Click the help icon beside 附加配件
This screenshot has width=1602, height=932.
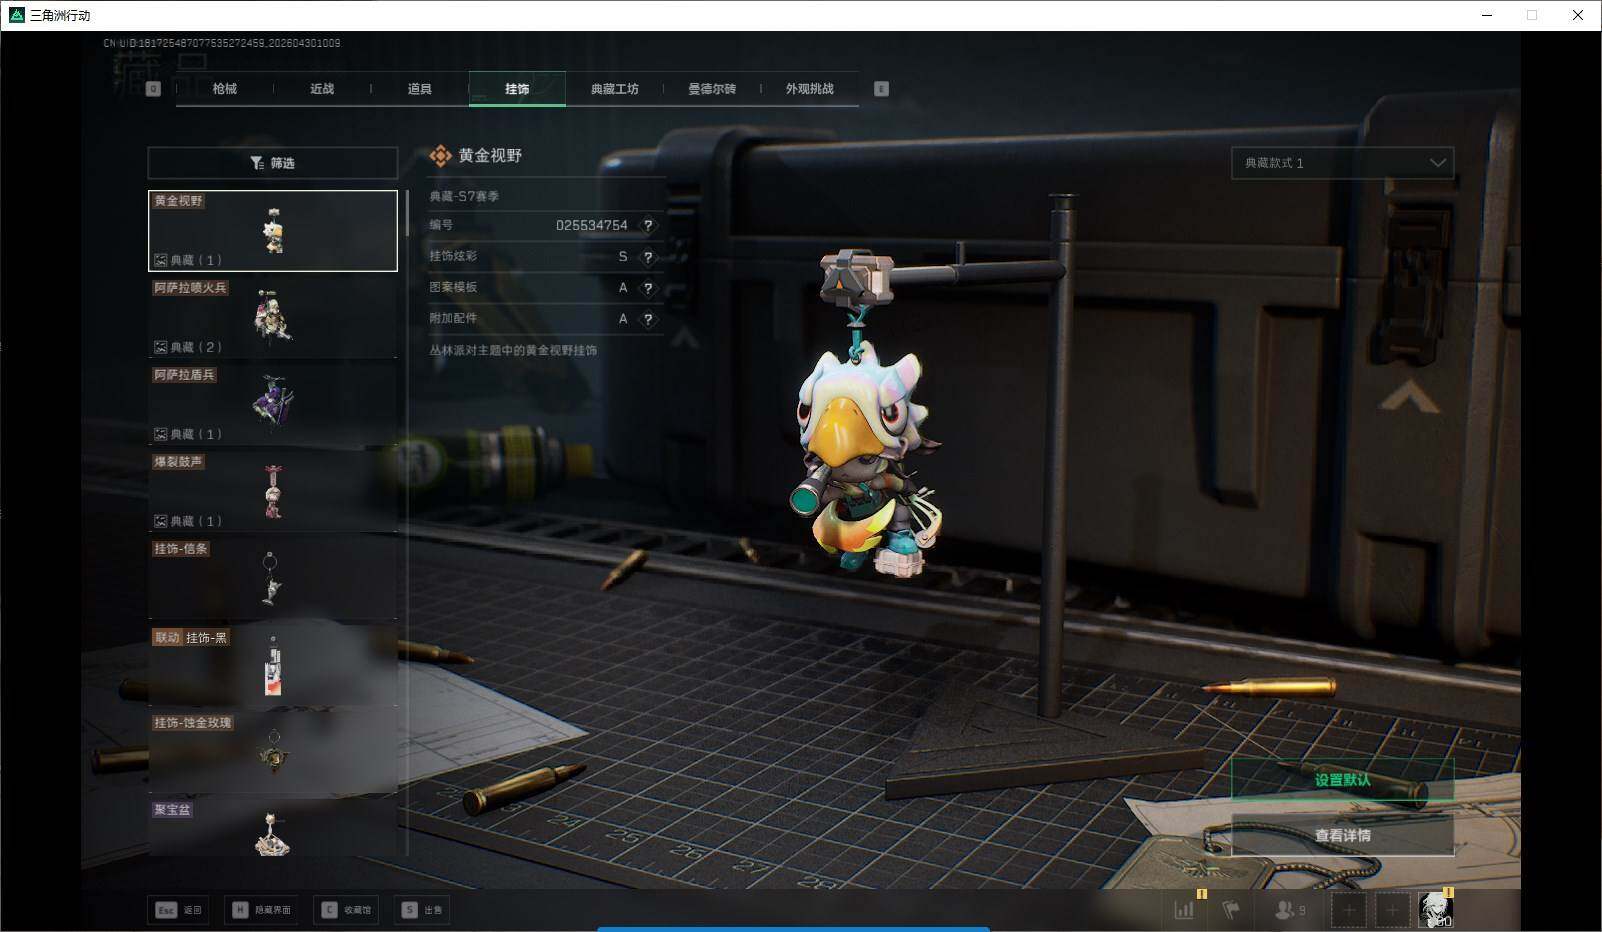pos(648,319)
